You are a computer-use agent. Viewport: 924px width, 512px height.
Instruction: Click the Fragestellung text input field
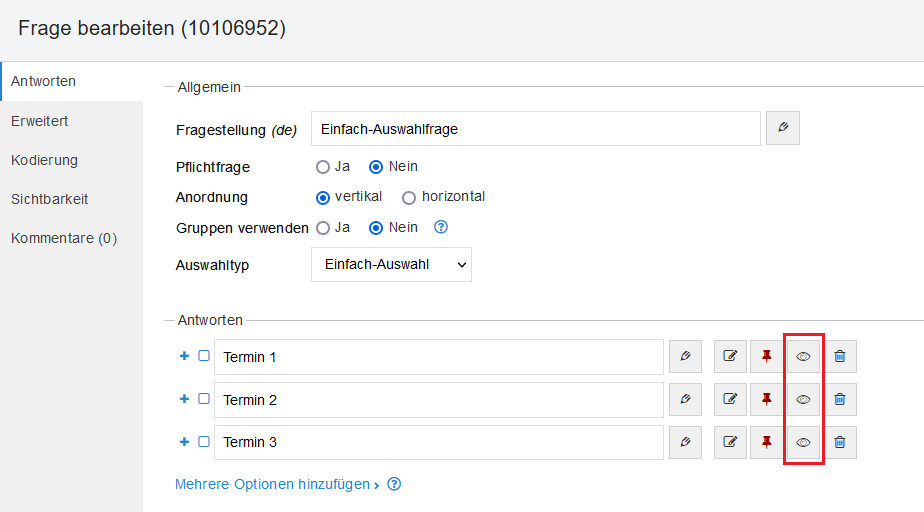click(536, 129)
